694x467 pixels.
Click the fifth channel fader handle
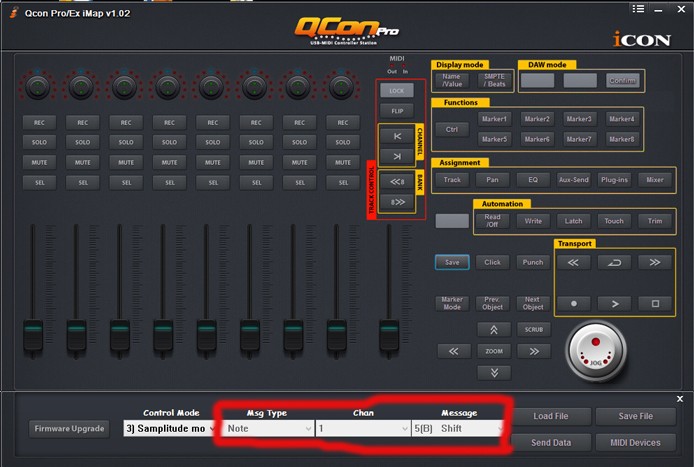pos(207,334)
